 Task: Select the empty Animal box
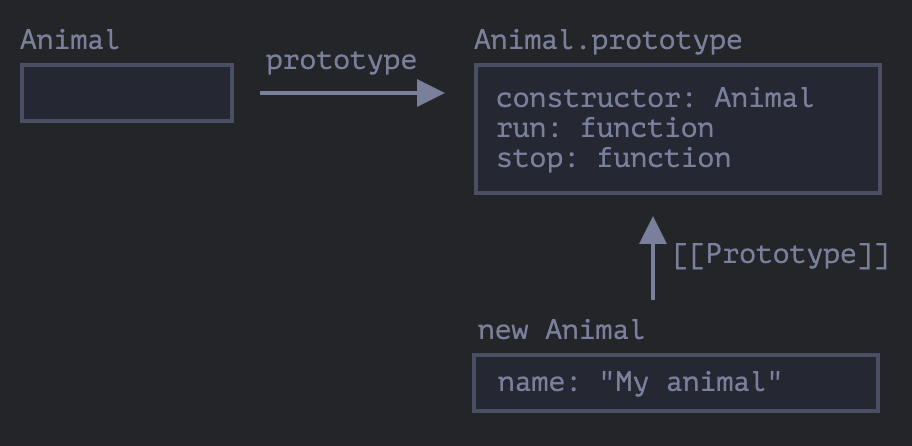127,93
